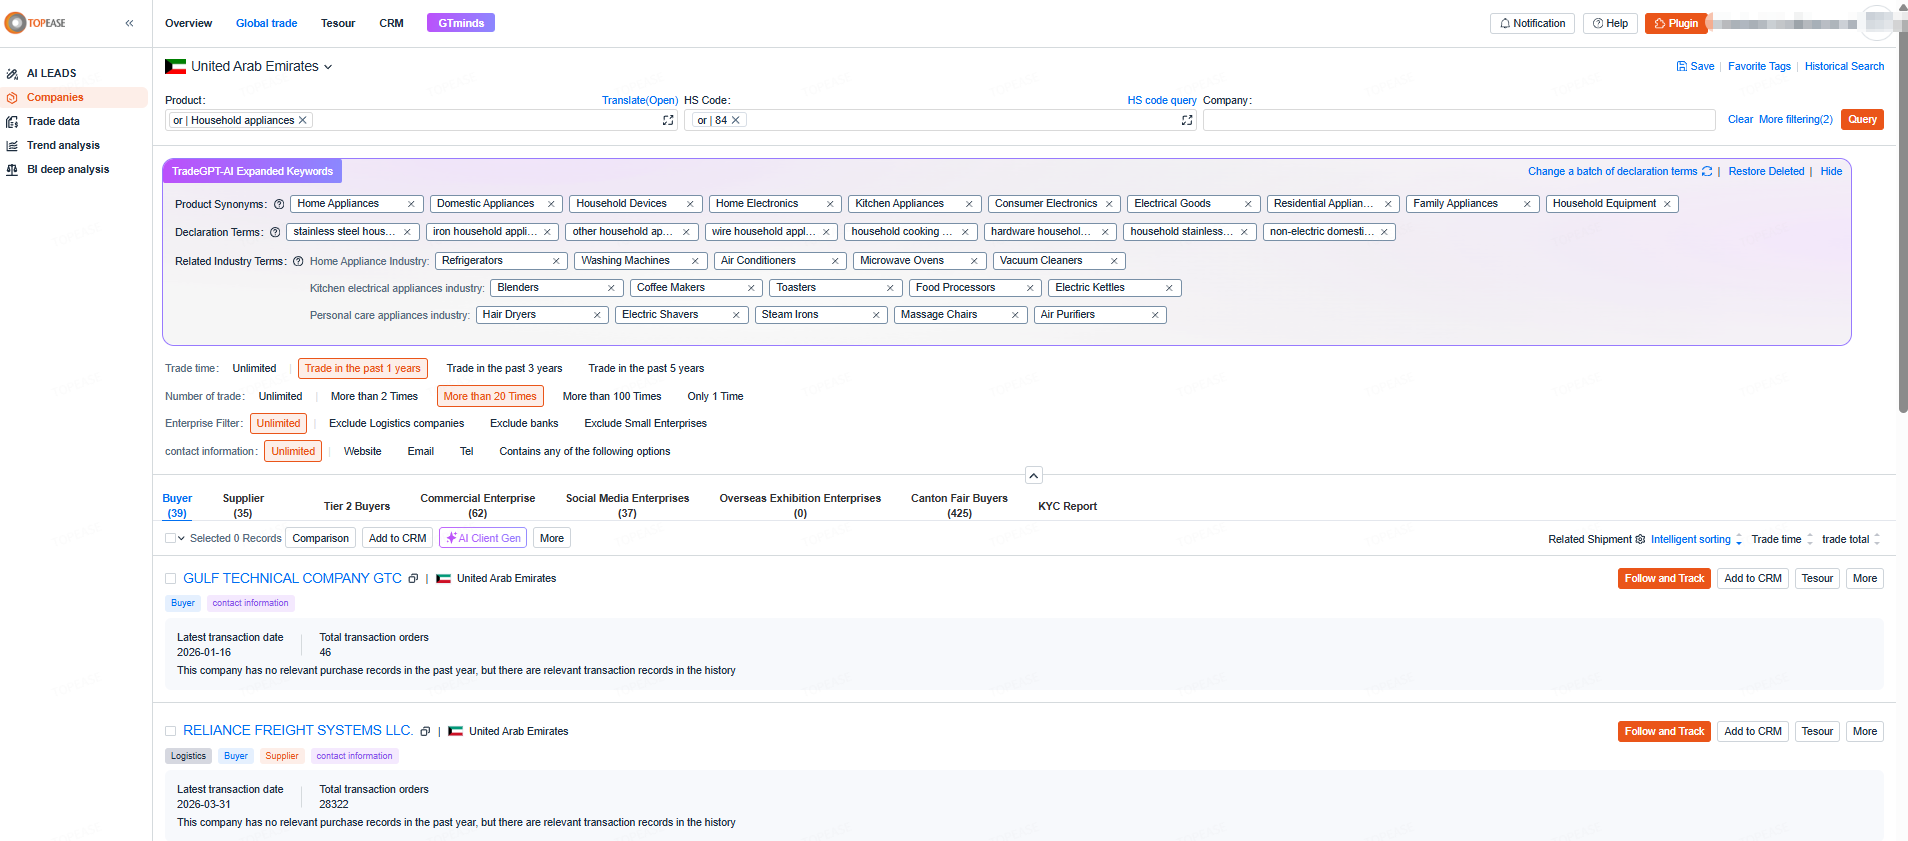This screenshot has height=841, width=1908.
Task: Open the Intelligent sorting dropdown
Action: click(1696, 539)
